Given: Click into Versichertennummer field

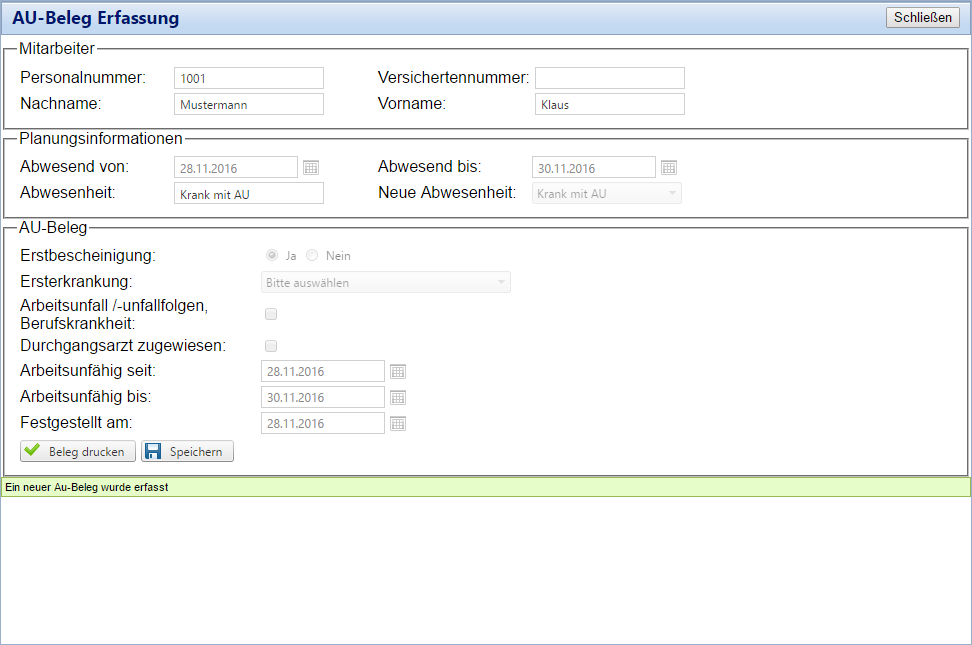Looking at the screenshot, I should pos(610,78).
